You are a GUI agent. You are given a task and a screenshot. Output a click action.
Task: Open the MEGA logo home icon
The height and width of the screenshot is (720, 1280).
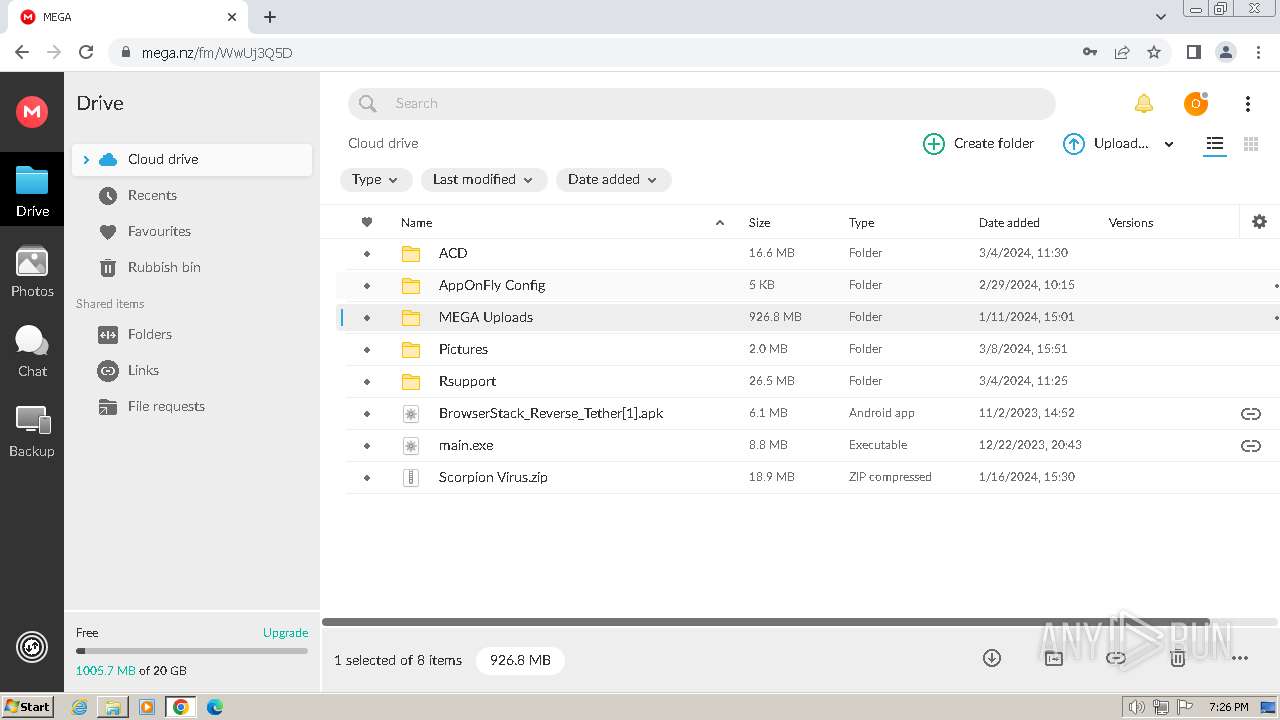pyautogui.click(x=32, y=111)
